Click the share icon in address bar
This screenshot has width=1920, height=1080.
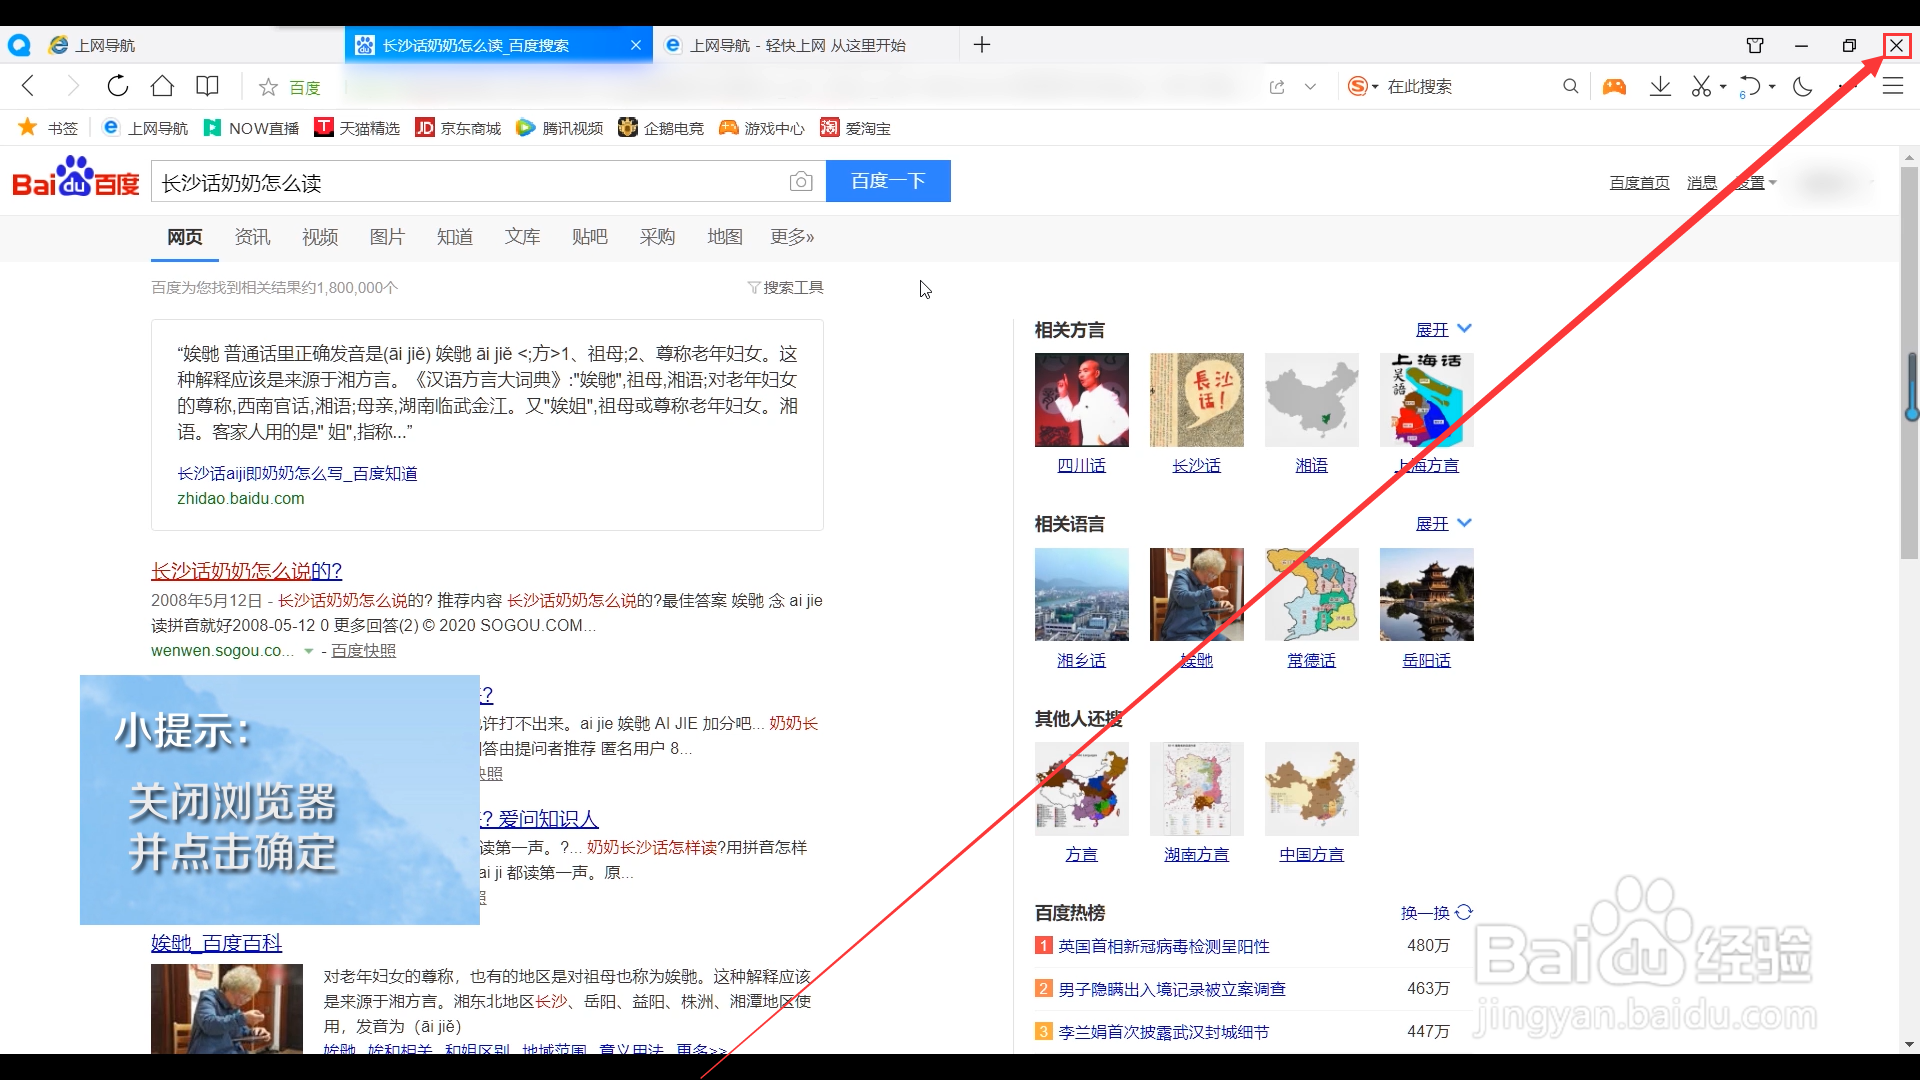coord(1277,87)
